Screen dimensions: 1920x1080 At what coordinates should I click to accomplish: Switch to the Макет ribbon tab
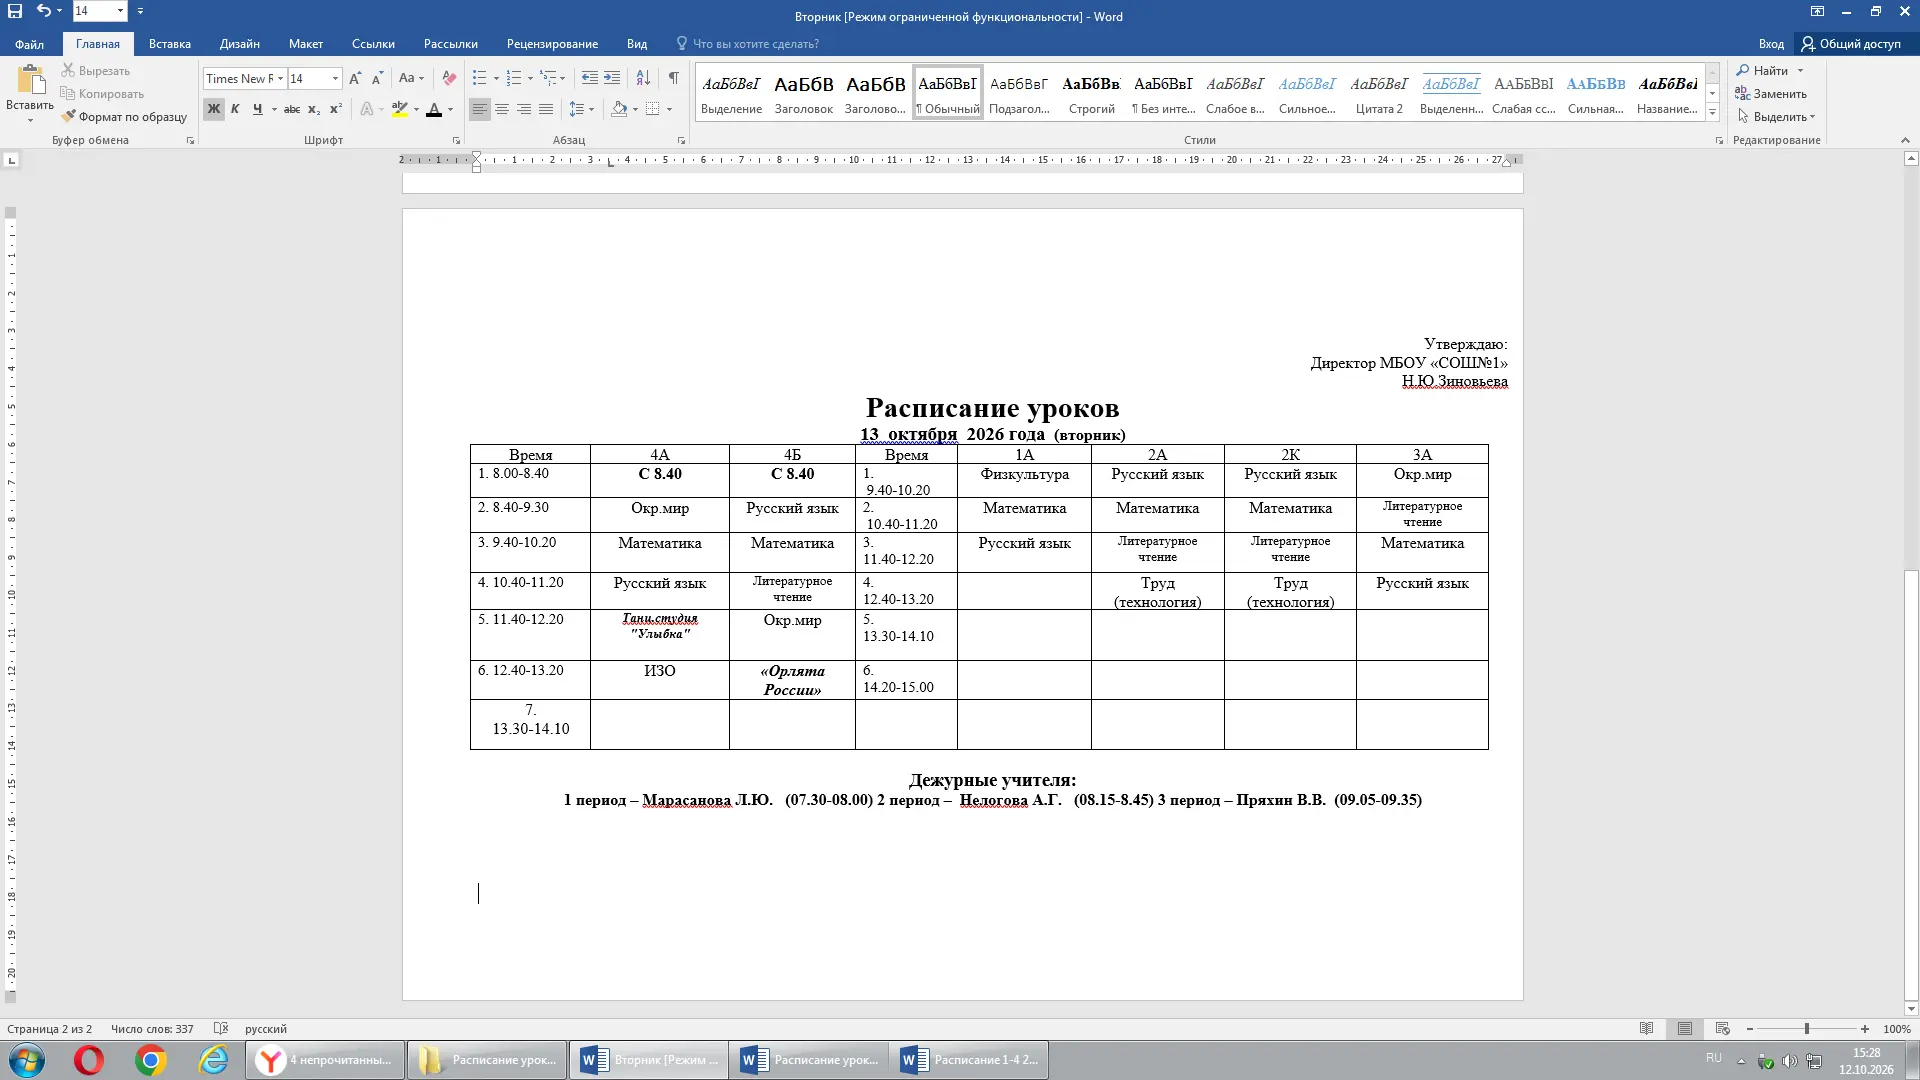point(306,44)
